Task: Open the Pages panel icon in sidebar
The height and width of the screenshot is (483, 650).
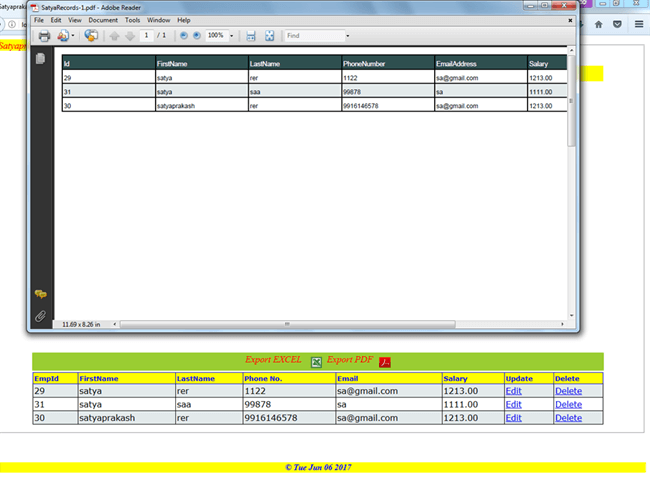Action: coord(40,58)
